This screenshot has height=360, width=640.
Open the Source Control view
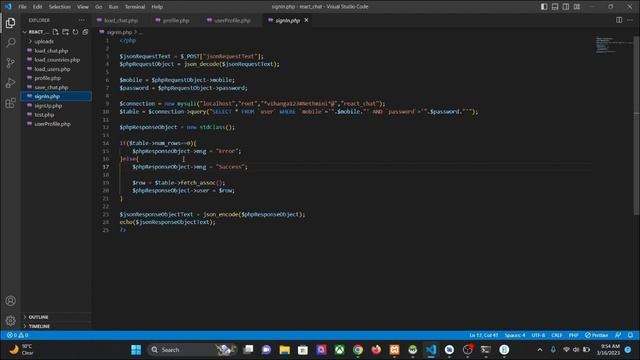[11, 62]
